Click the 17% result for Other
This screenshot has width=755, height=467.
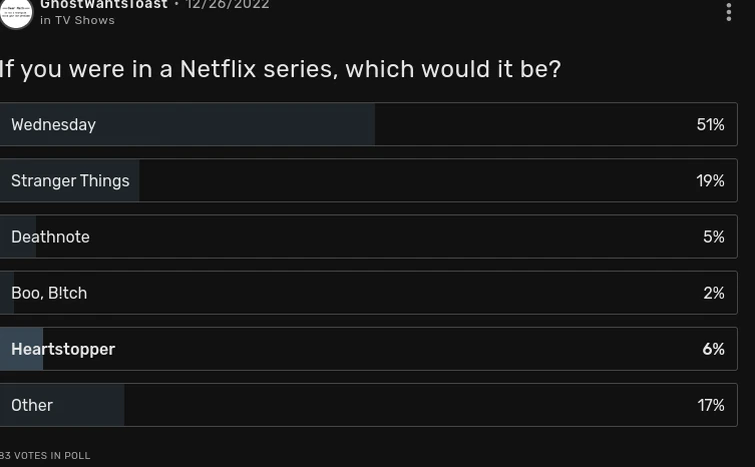coord(710,405)
